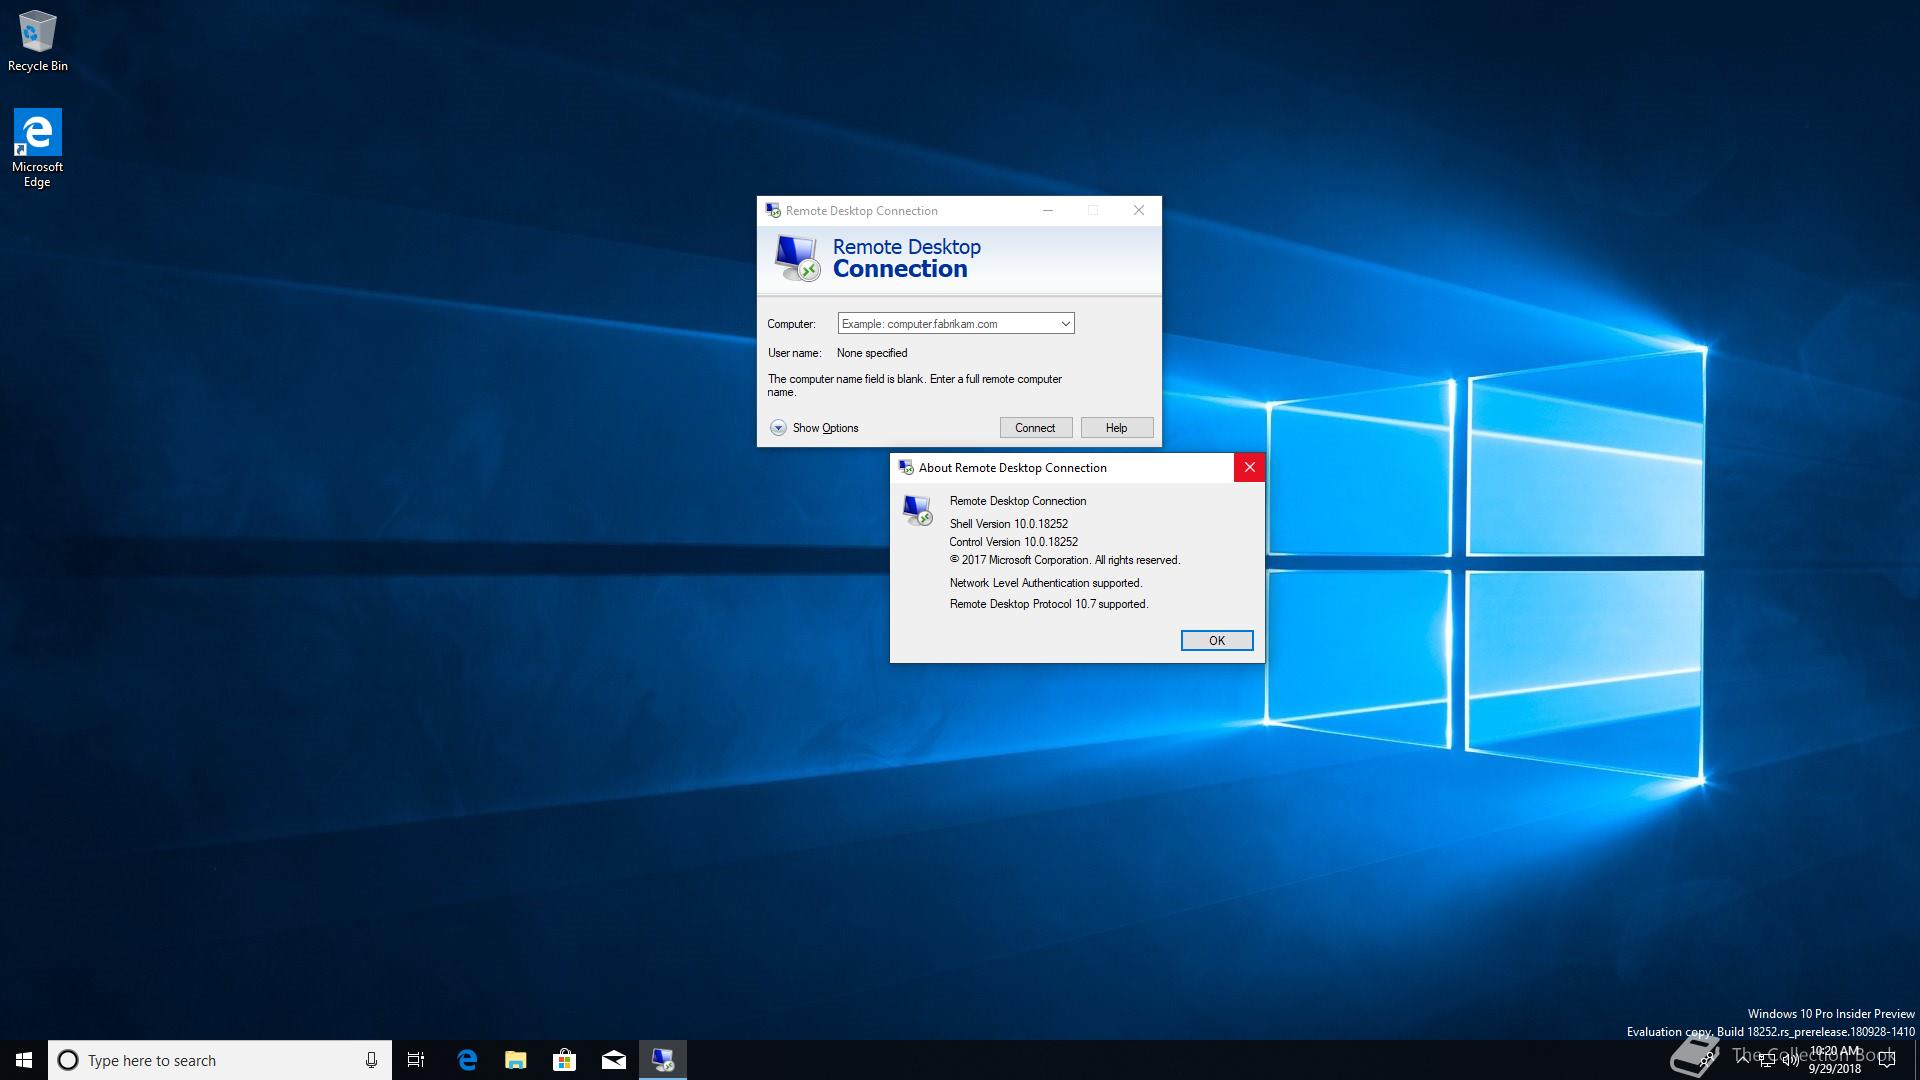1920x1080 pixels.
Task: Click the taskbar clock showing 9/29/2018
Action: tap(1834, 1060)
